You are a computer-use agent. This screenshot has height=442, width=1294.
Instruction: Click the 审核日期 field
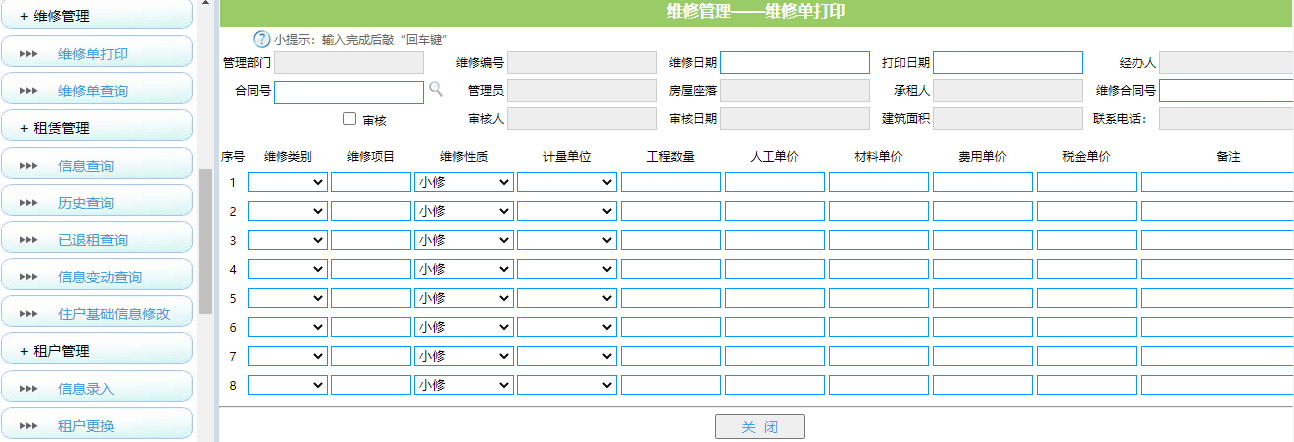(795, 119)
